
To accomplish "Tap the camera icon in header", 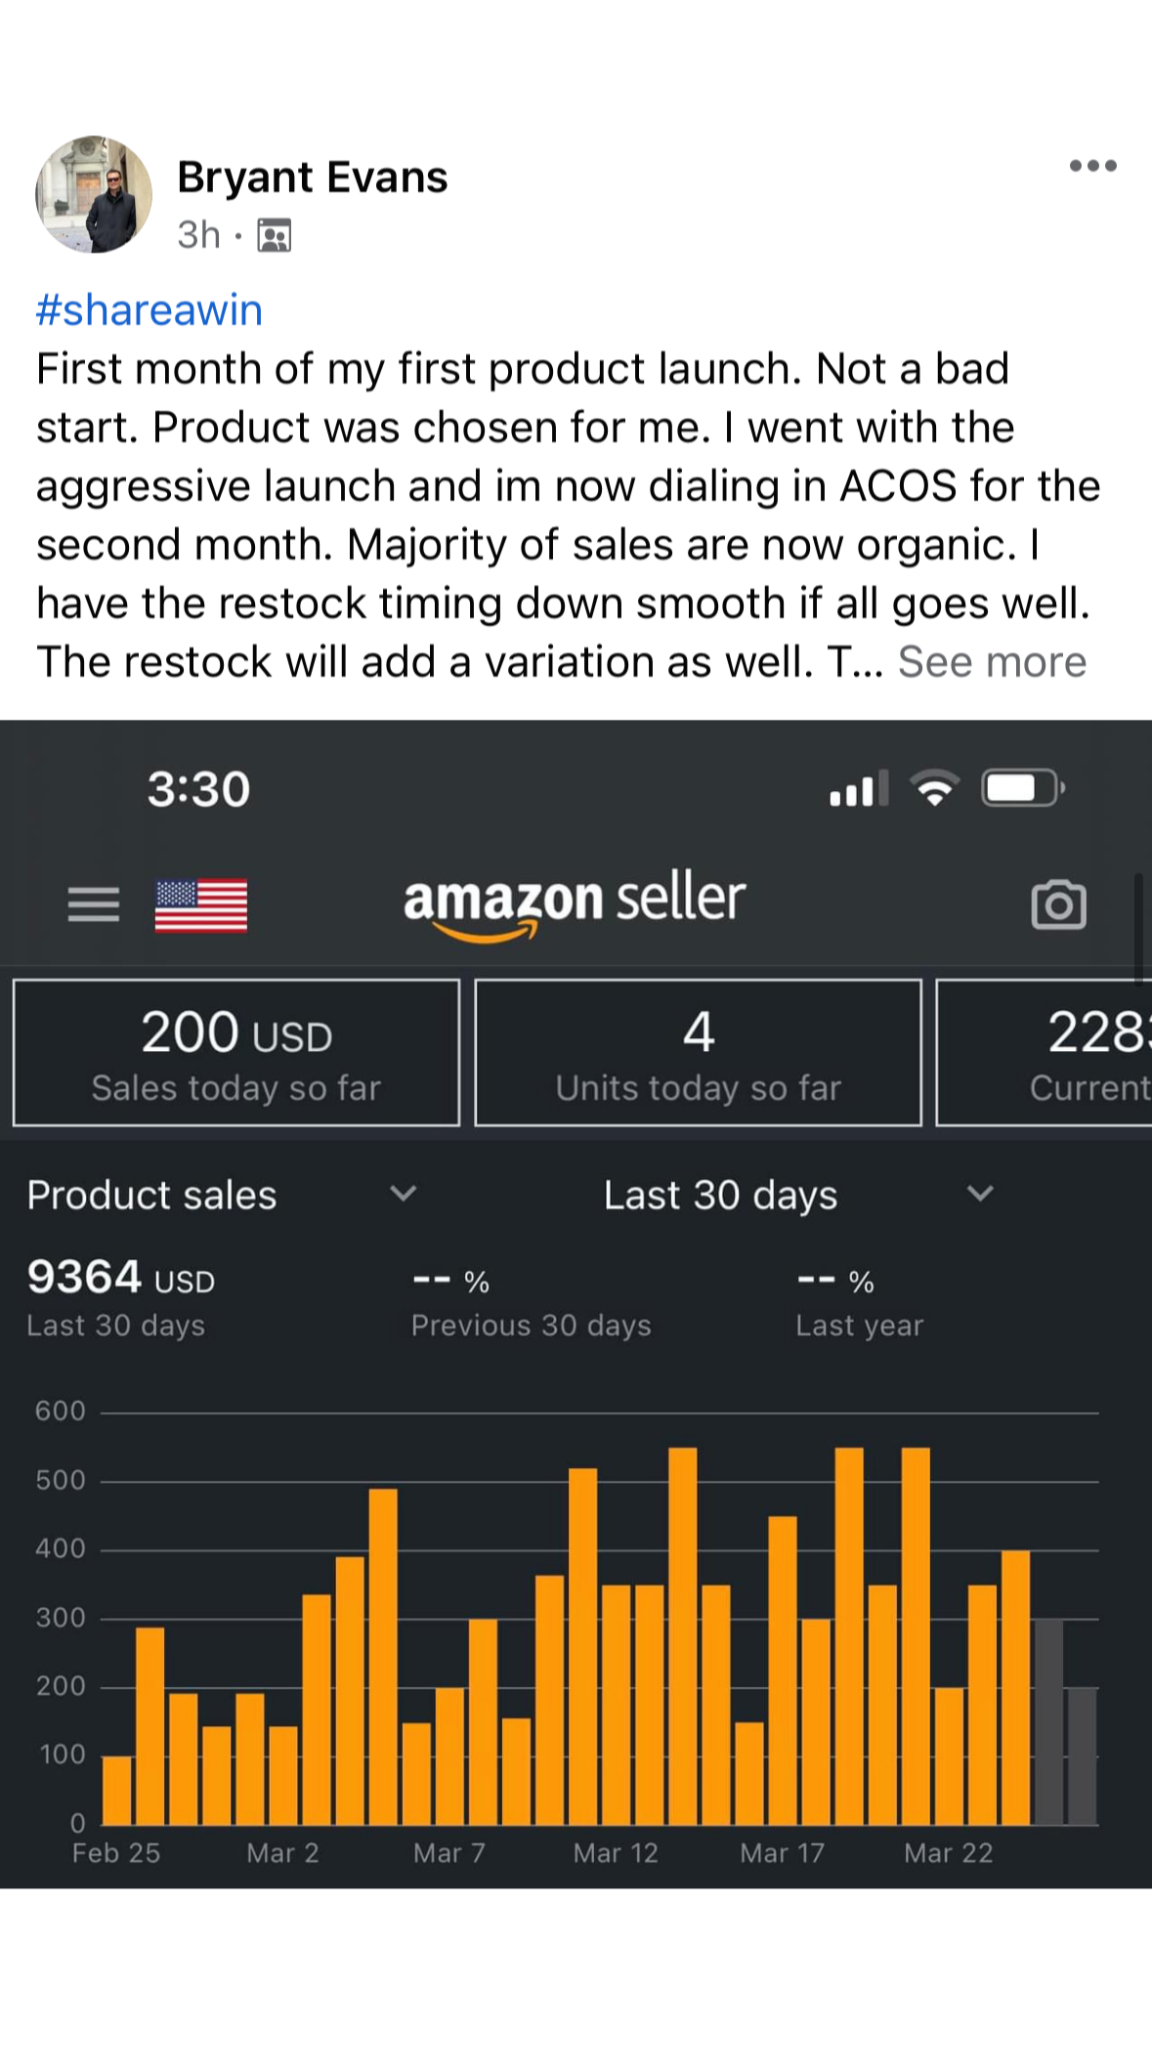I will coord(1058,905).
